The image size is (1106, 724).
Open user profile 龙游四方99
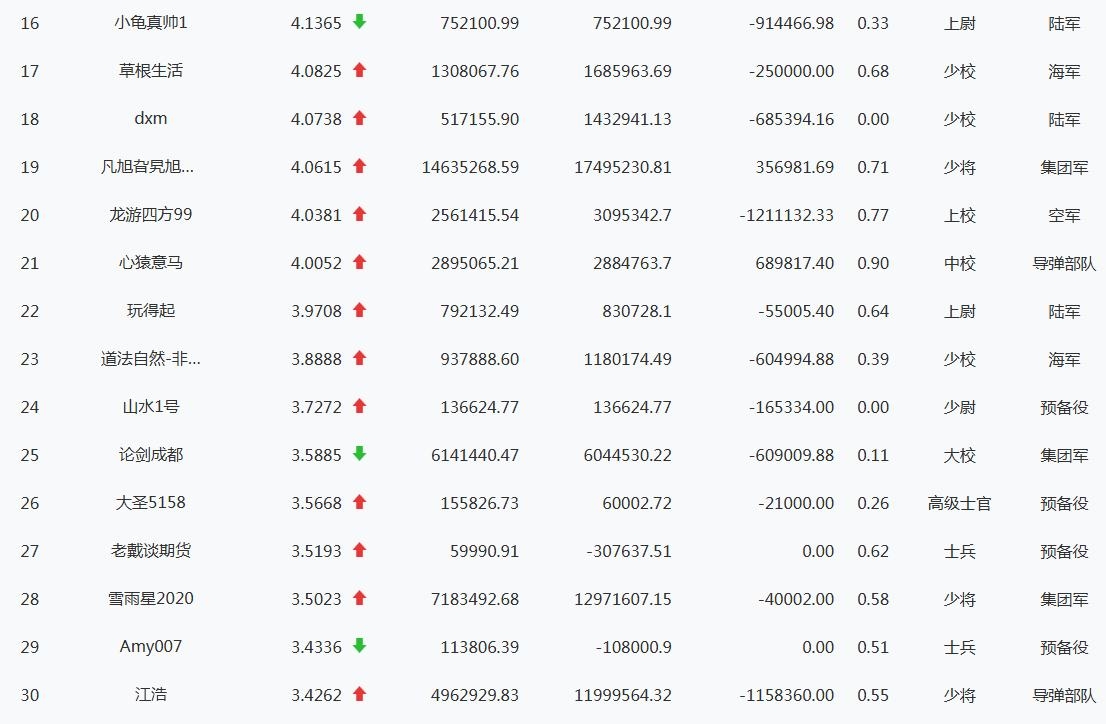point(151,215)
